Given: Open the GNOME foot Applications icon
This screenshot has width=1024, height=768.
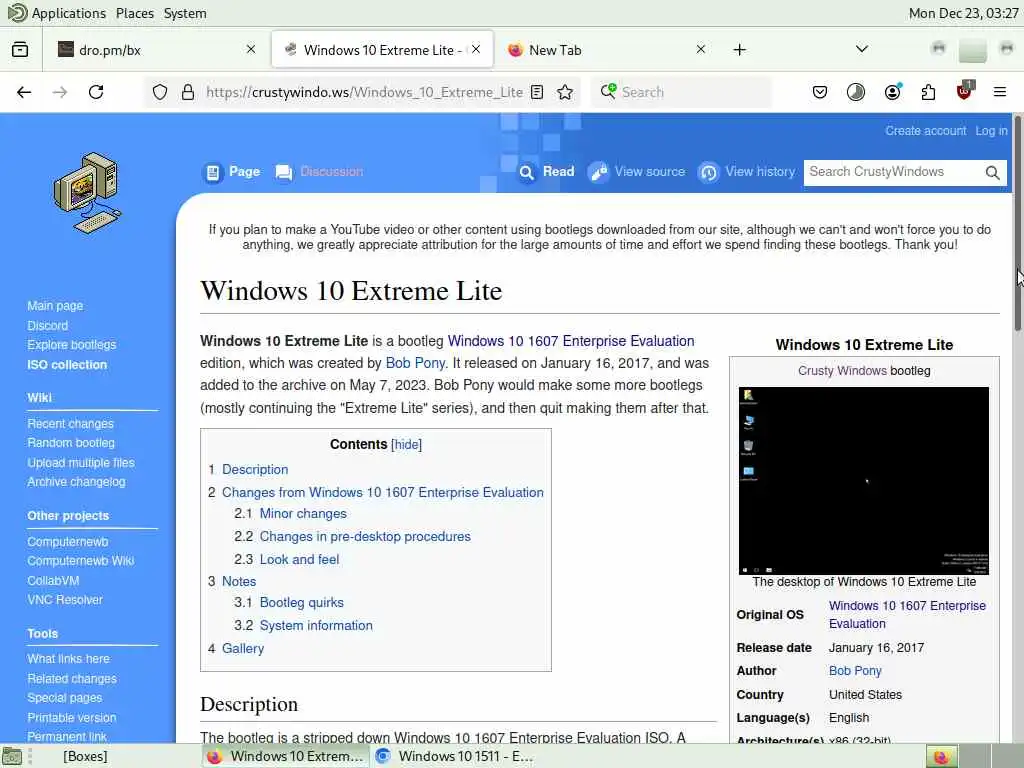Looking at the screenshot, I should (x=17, y=12).
